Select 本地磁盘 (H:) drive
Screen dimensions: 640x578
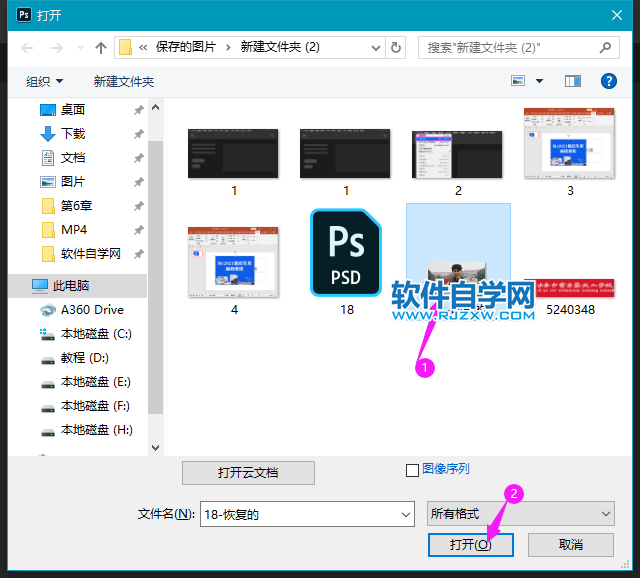pyautogui.click(x=97, y=430)
